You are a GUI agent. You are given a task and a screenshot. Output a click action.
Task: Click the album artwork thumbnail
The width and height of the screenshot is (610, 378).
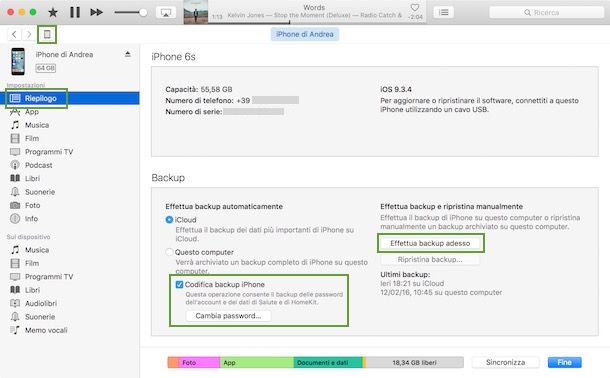[196, 12]
